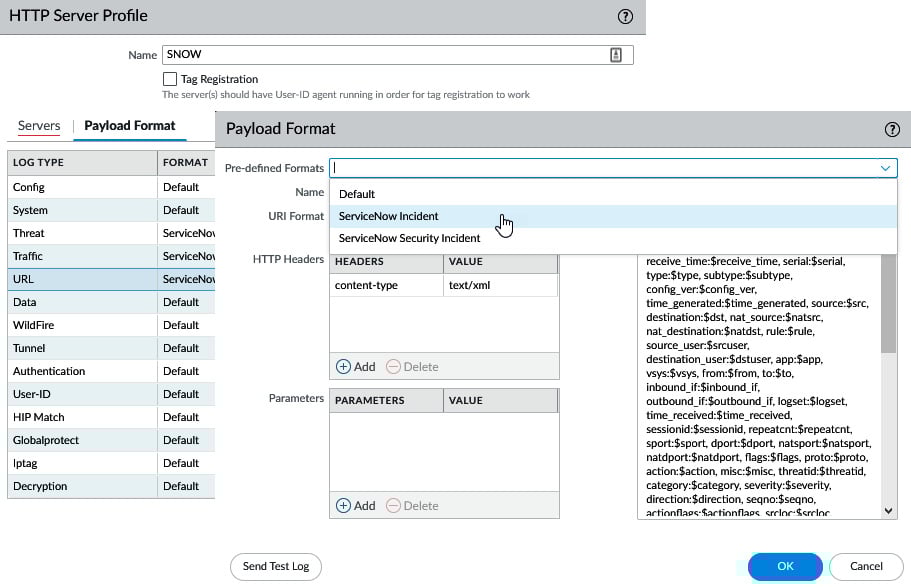Select the WildFire log type row

pyautogui.click(x=111, y=325)
